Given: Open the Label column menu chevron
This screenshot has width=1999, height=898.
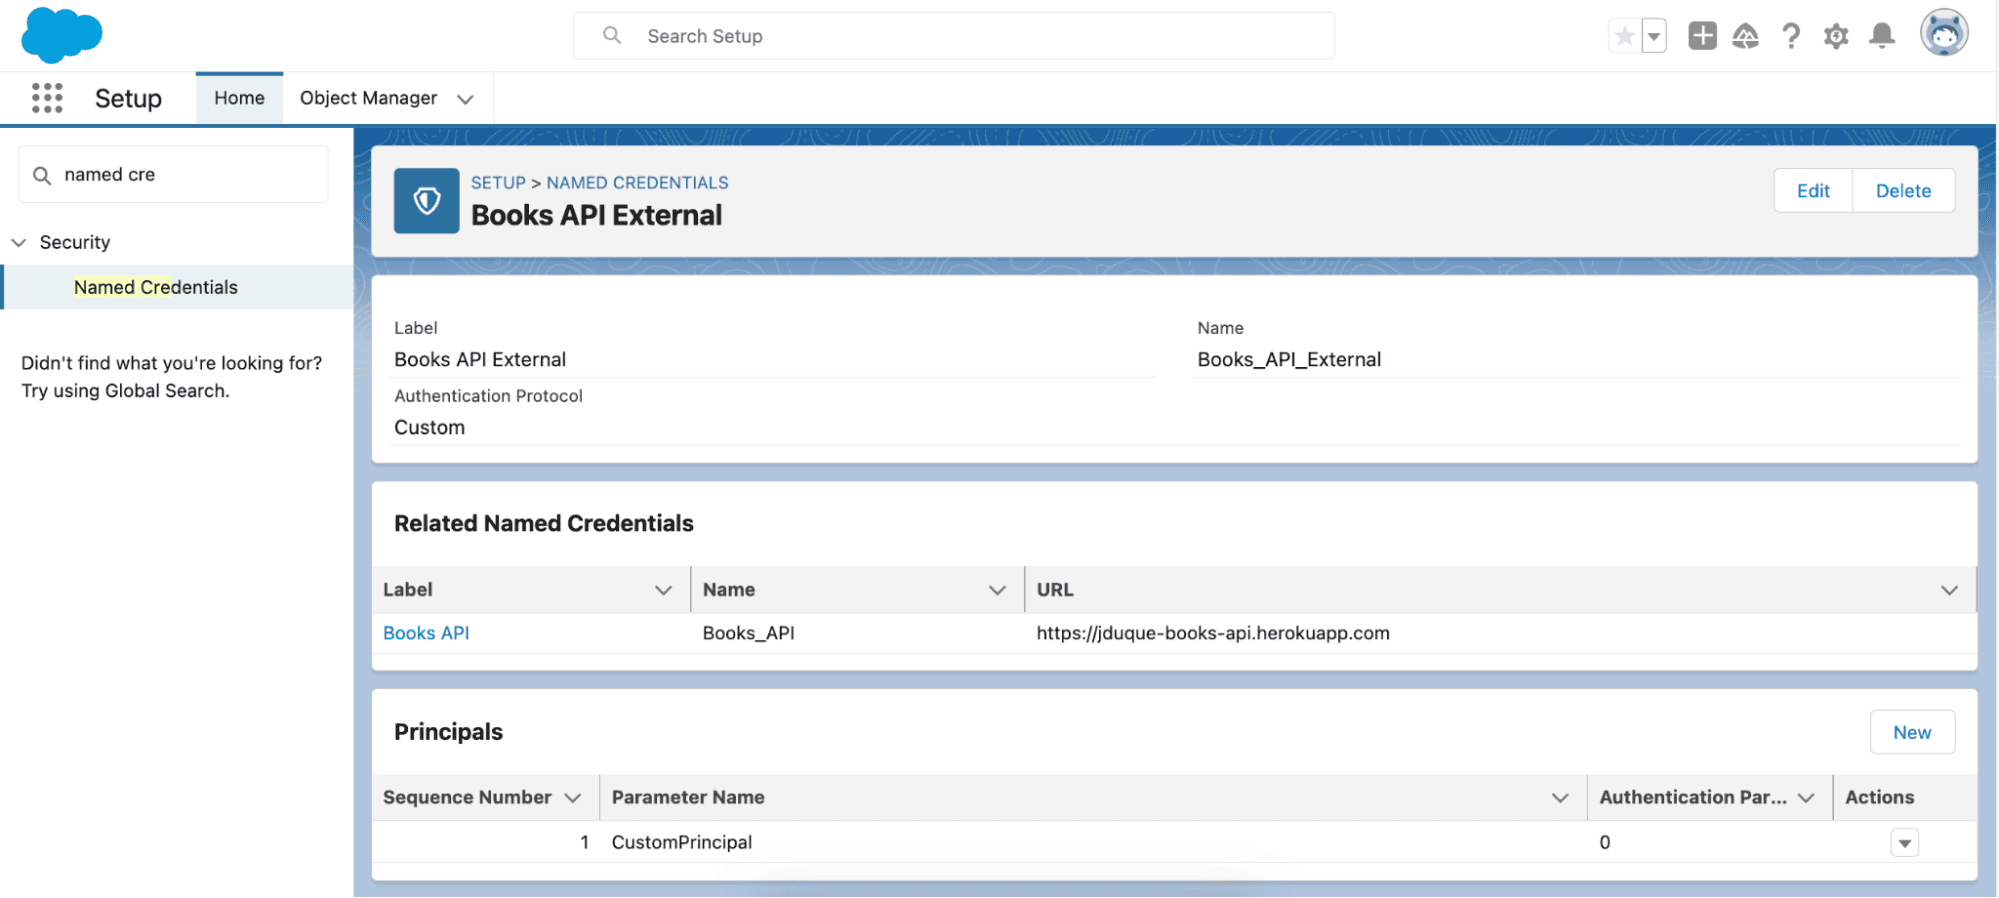Looking at the screenshot, I should 663,591.
